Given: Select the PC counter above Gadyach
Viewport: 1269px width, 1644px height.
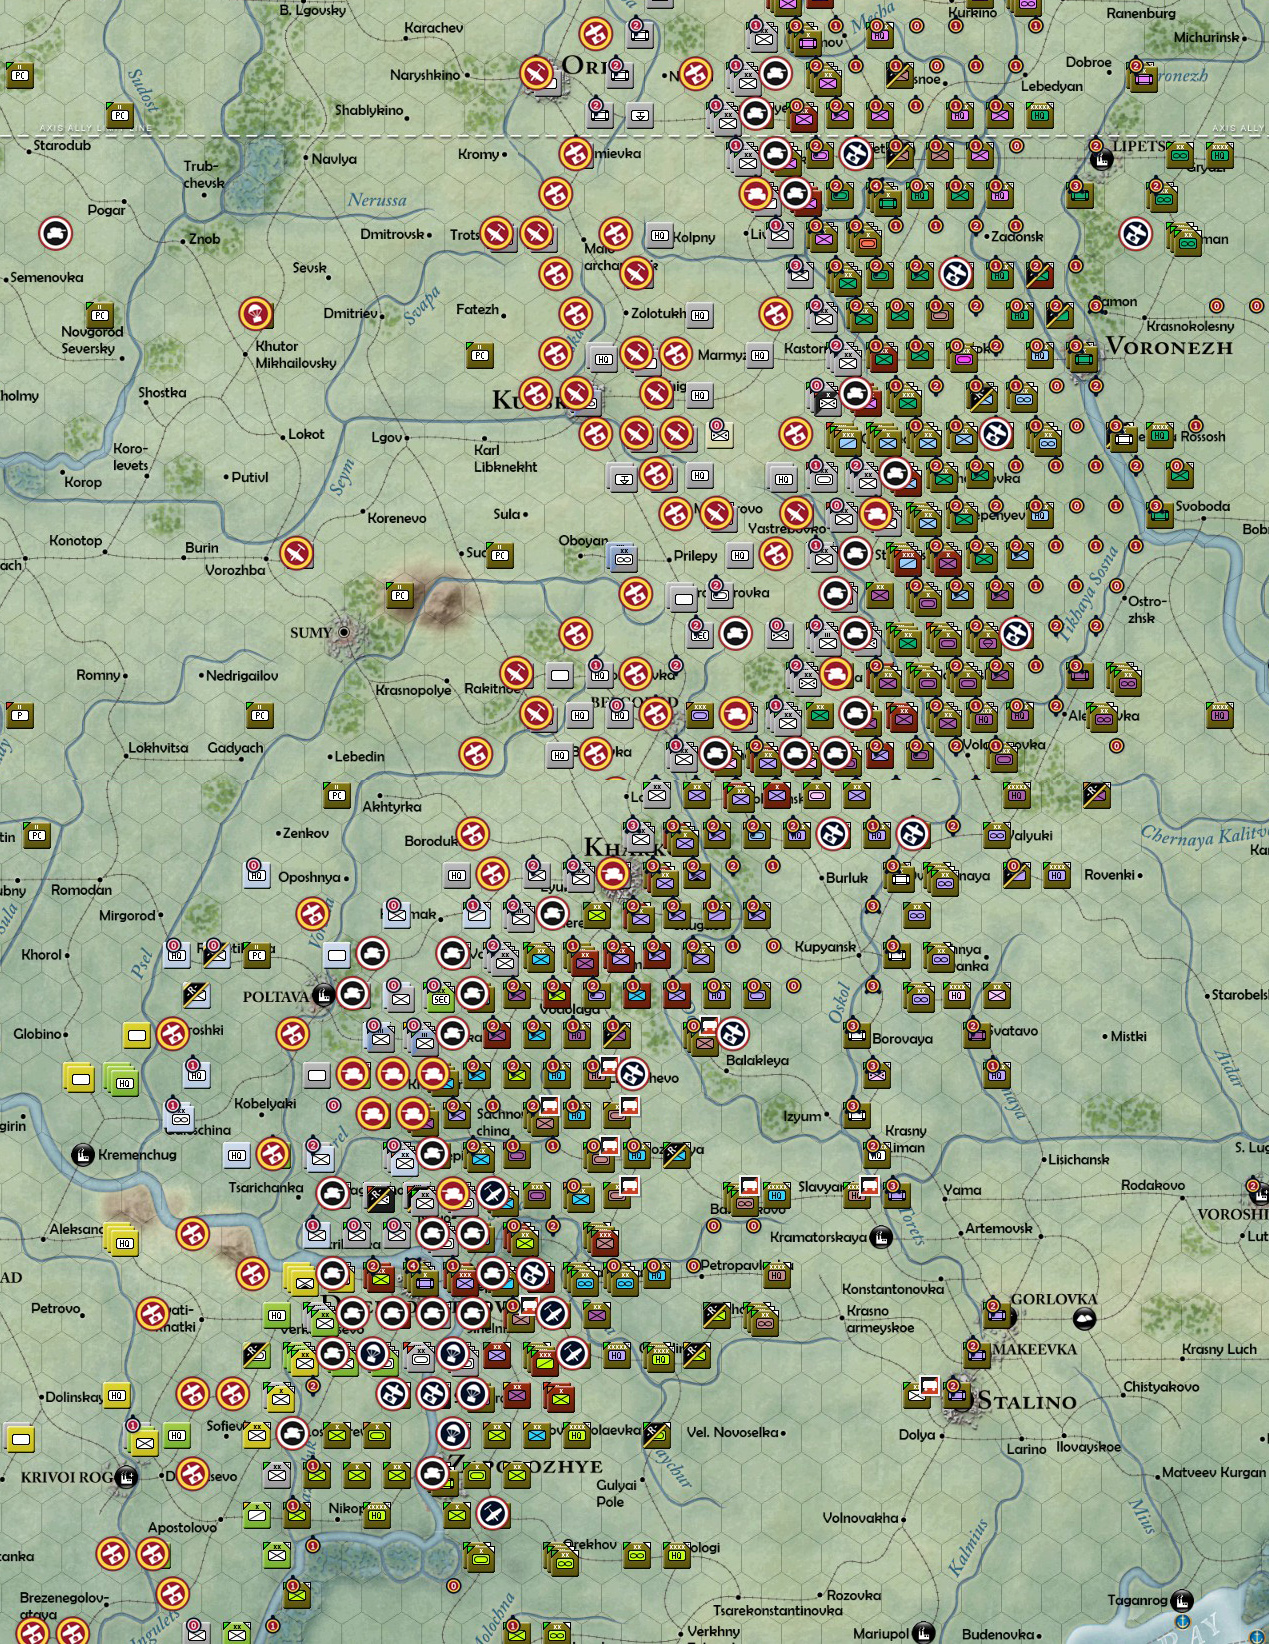Looking at the screenshot, I should [260, 714].
